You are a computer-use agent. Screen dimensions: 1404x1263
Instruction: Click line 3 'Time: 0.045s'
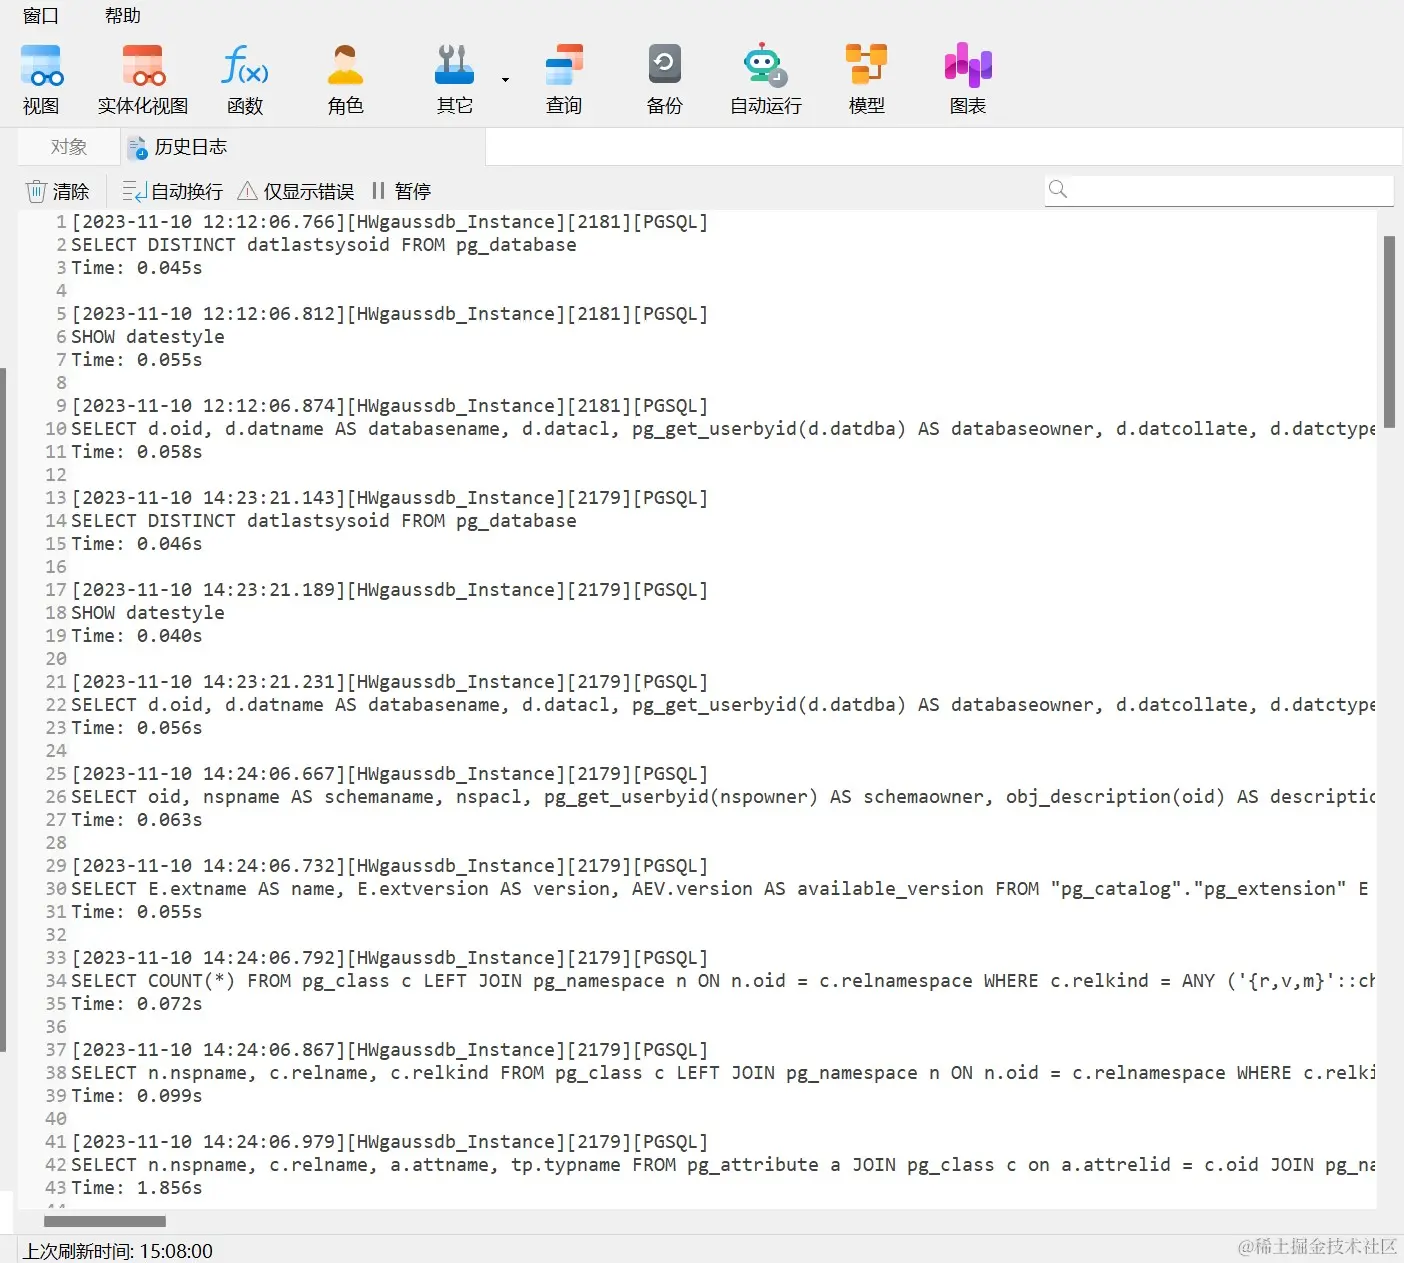137,268
